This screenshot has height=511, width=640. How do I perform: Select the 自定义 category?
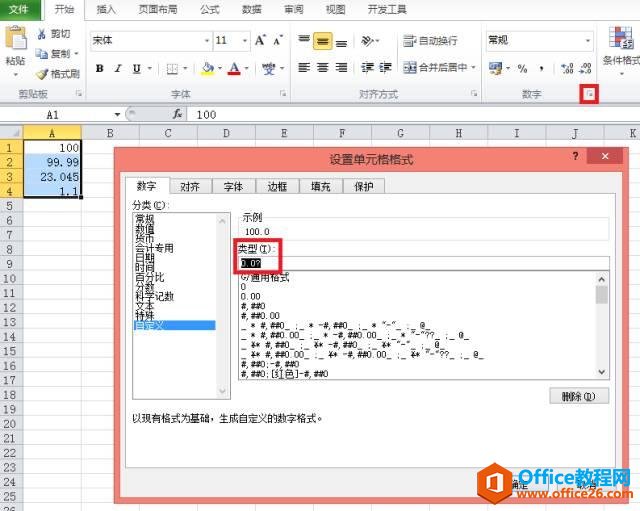point(175,325)
